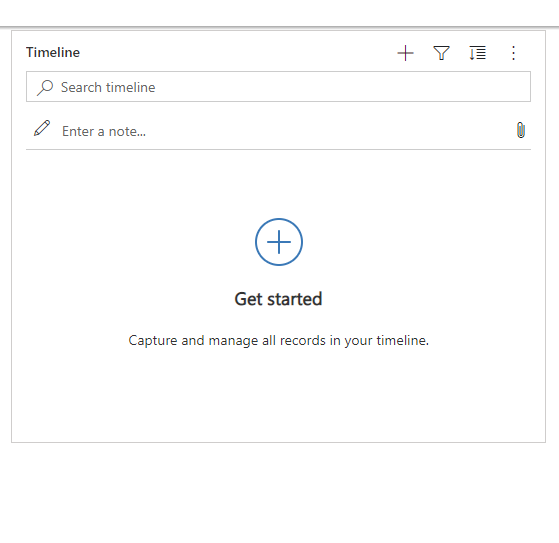Open the timeline filter pane

click(441, 53)
